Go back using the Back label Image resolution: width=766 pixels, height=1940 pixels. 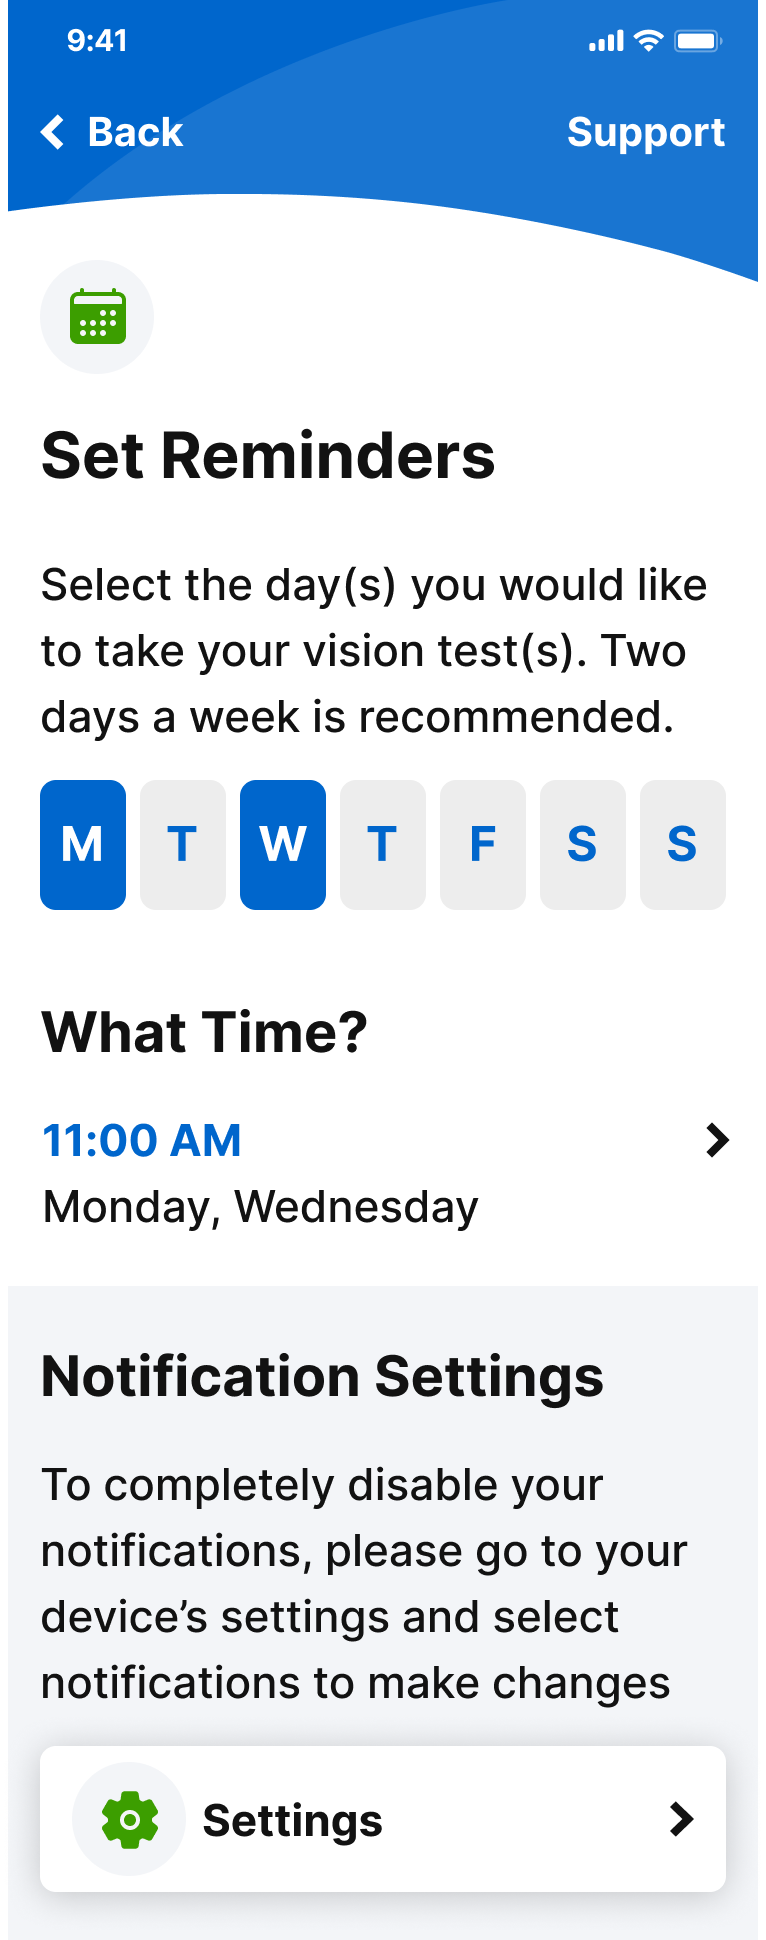(135, 132)
